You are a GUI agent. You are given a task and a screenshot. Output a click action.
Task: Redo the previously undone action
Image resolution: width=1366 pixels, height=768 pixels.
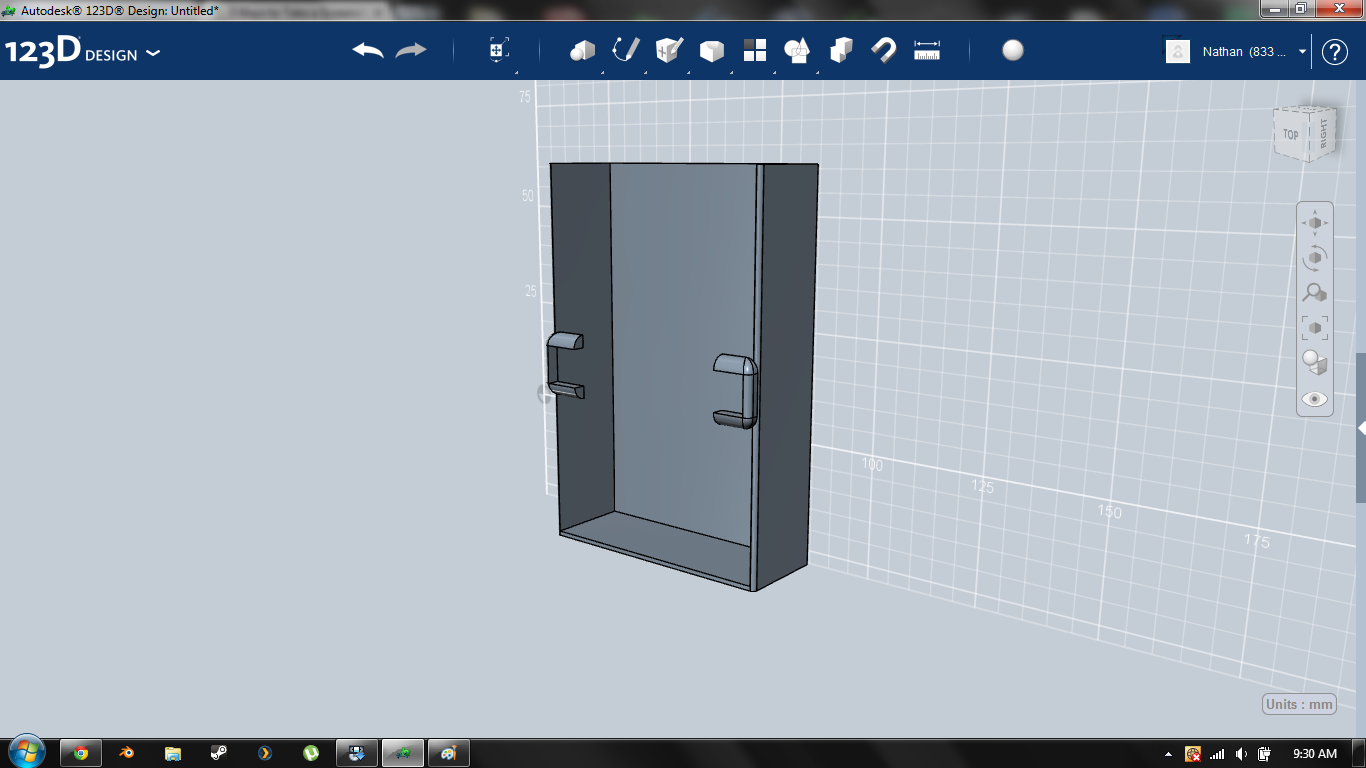411,51
